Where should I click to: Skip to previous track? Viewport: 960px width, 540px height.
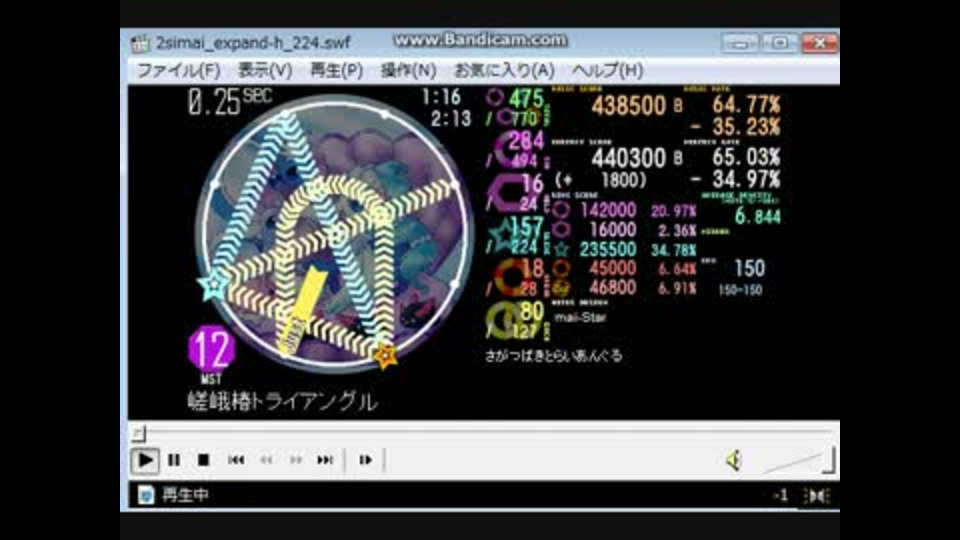pos(236,460)
